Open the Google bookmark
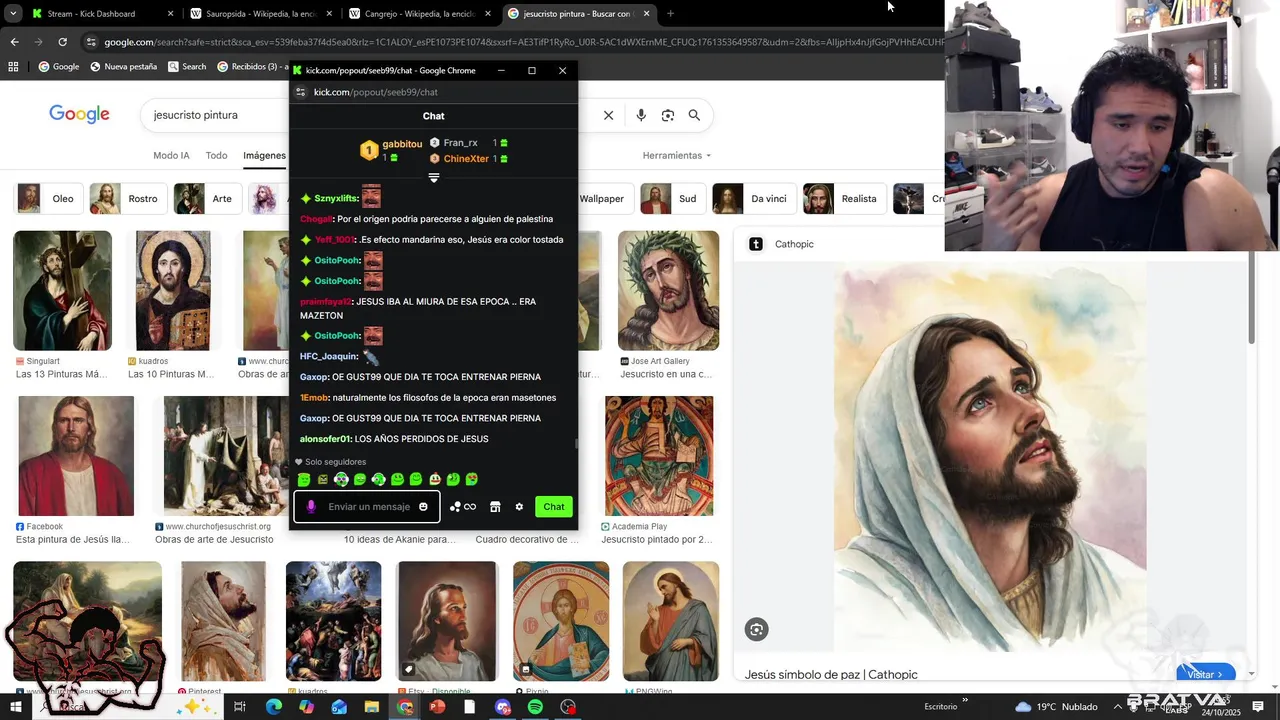This screenshot has width=1280, height=720. [59, 67]
